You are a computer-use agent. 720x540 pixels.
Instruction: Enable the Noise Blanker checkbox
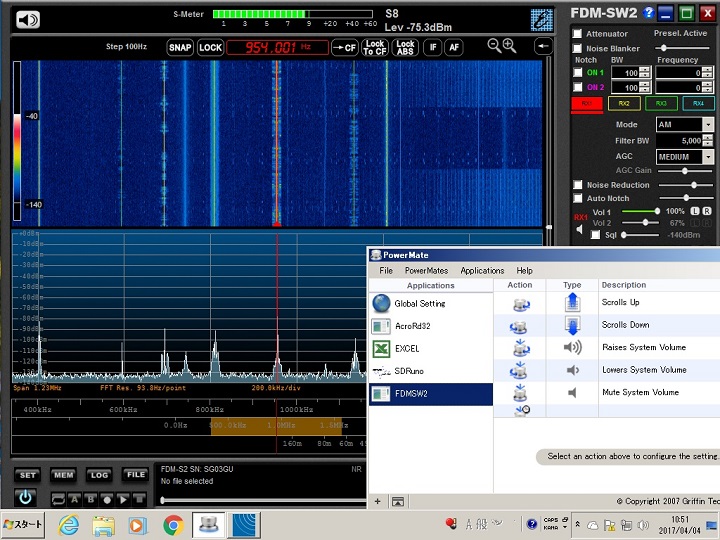point(577,48)
